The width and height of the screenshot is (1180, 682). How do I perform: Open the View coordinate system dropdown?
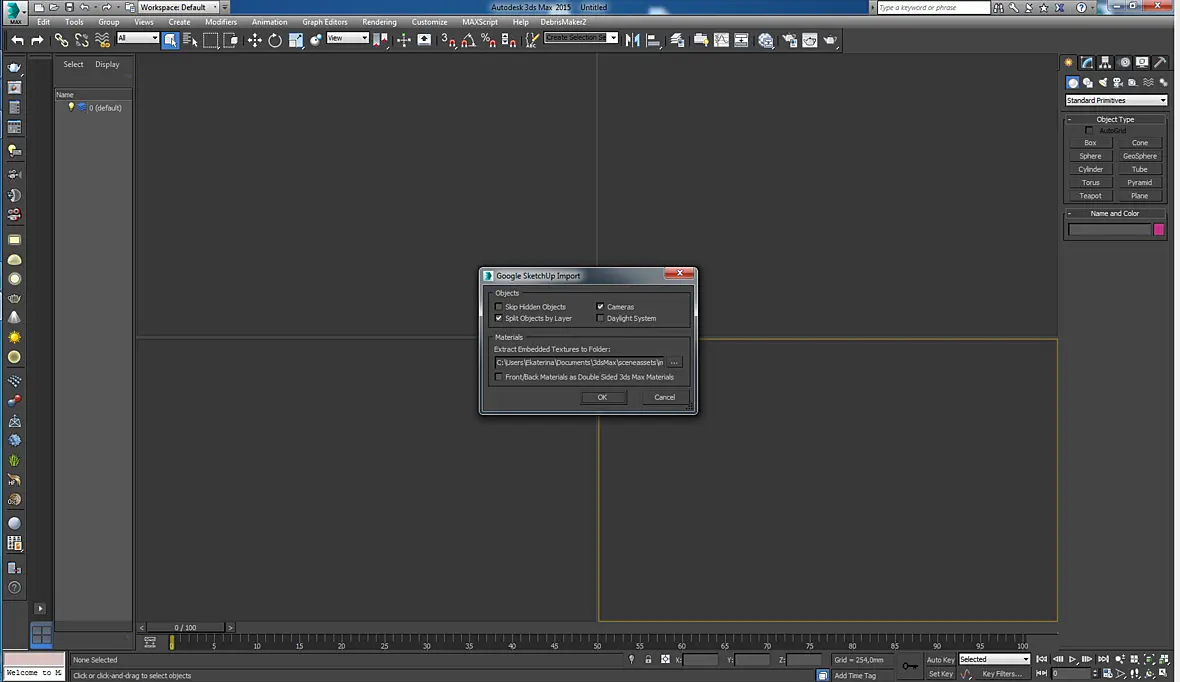click(x=347, y=38)
